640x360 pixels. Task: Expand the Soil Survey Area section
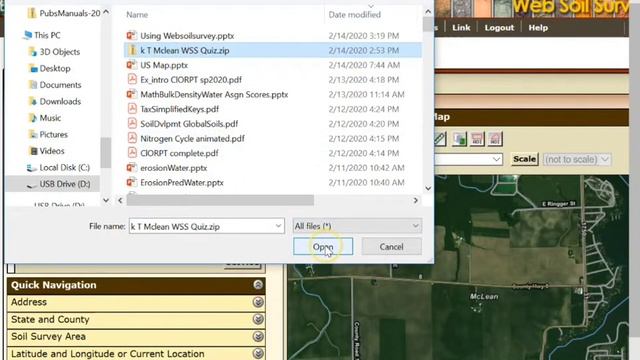(258, 336)
